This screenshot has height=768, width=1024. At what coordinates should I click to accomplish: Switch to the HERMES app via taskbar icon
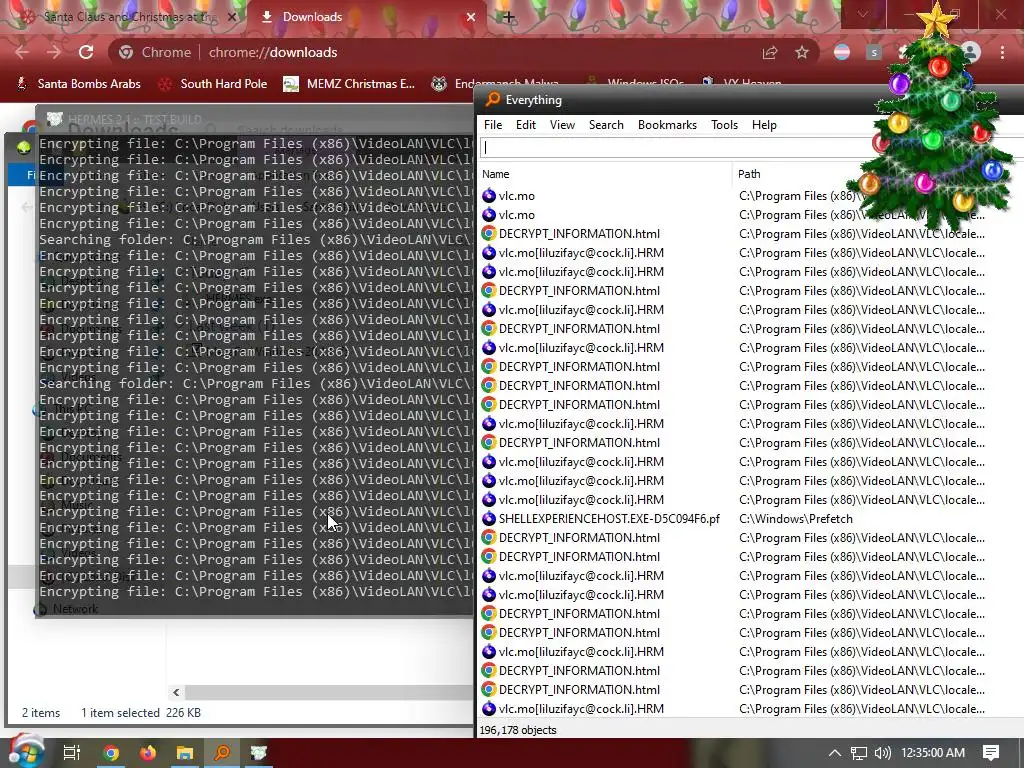point(259,753)
